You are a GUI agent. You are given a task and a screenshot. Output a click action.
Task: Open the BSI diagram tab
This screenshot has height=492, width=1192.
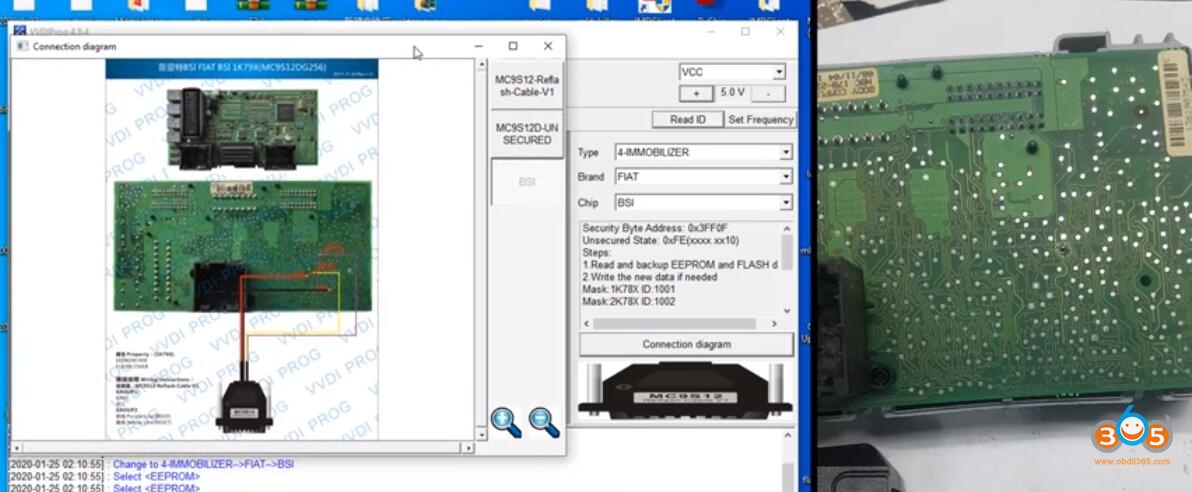[x=527, y=183]
